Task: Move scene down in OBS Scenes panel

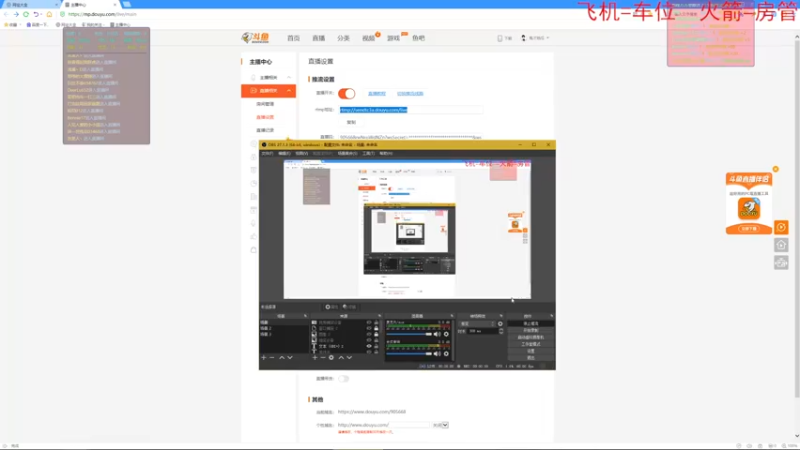Action: pos(290,358)
